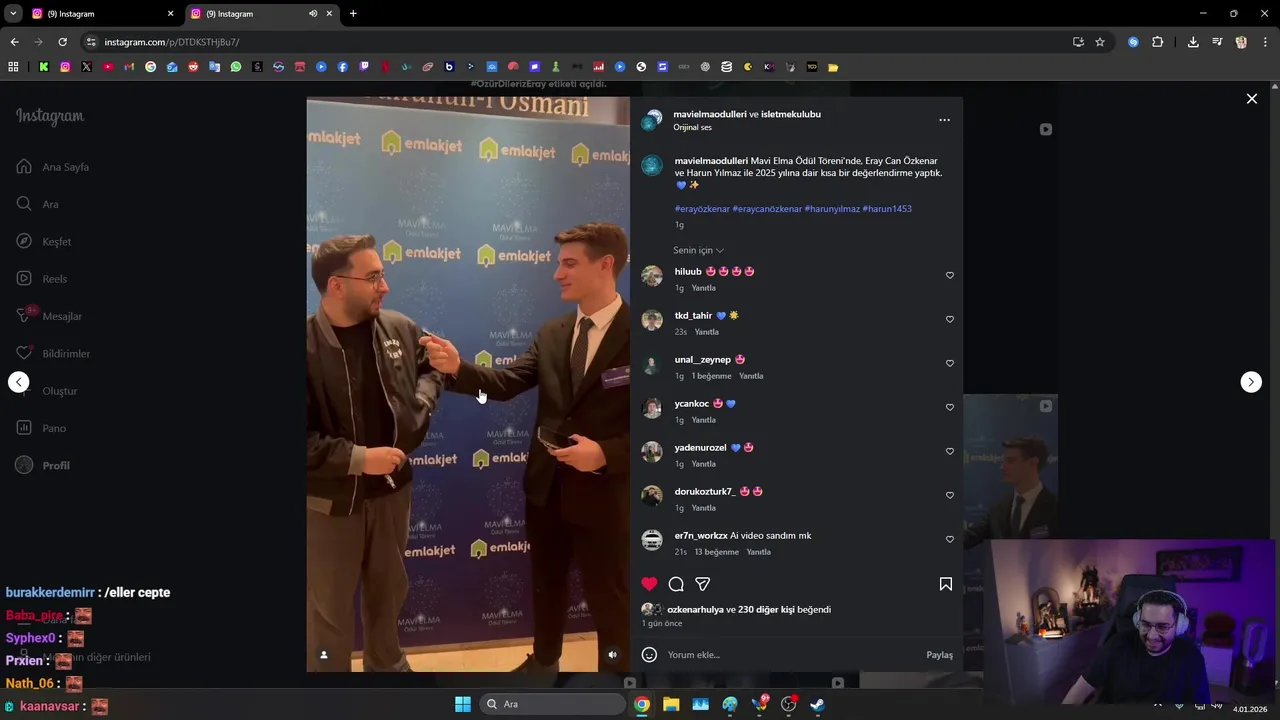Open the YouTube bookmark icon
Viewport: 1280px width, 720px height.
click(x=108, y=67)
